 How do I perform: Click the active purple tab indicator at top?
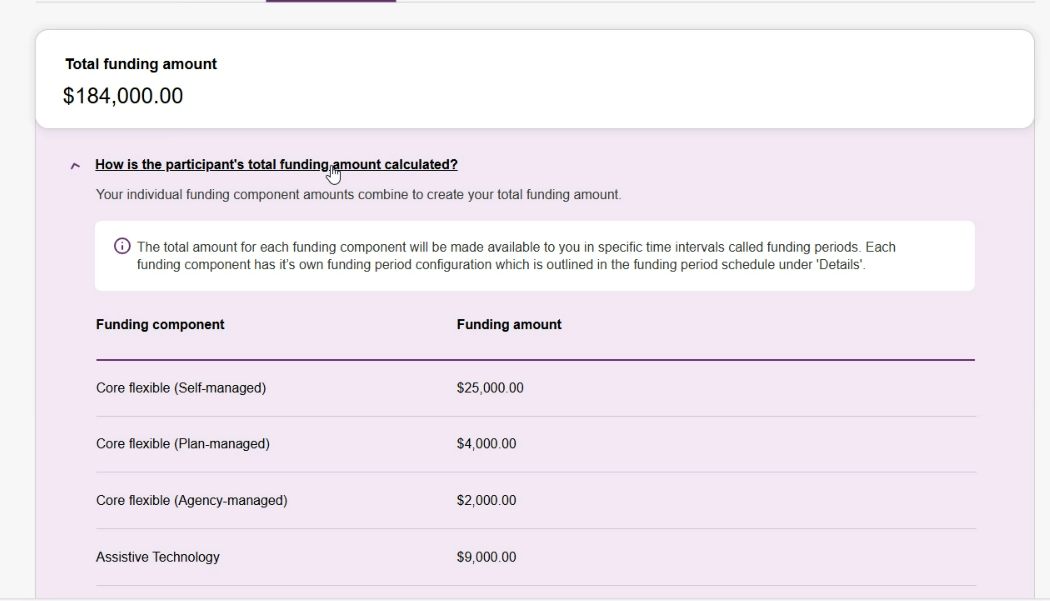(x=331, y=1)
